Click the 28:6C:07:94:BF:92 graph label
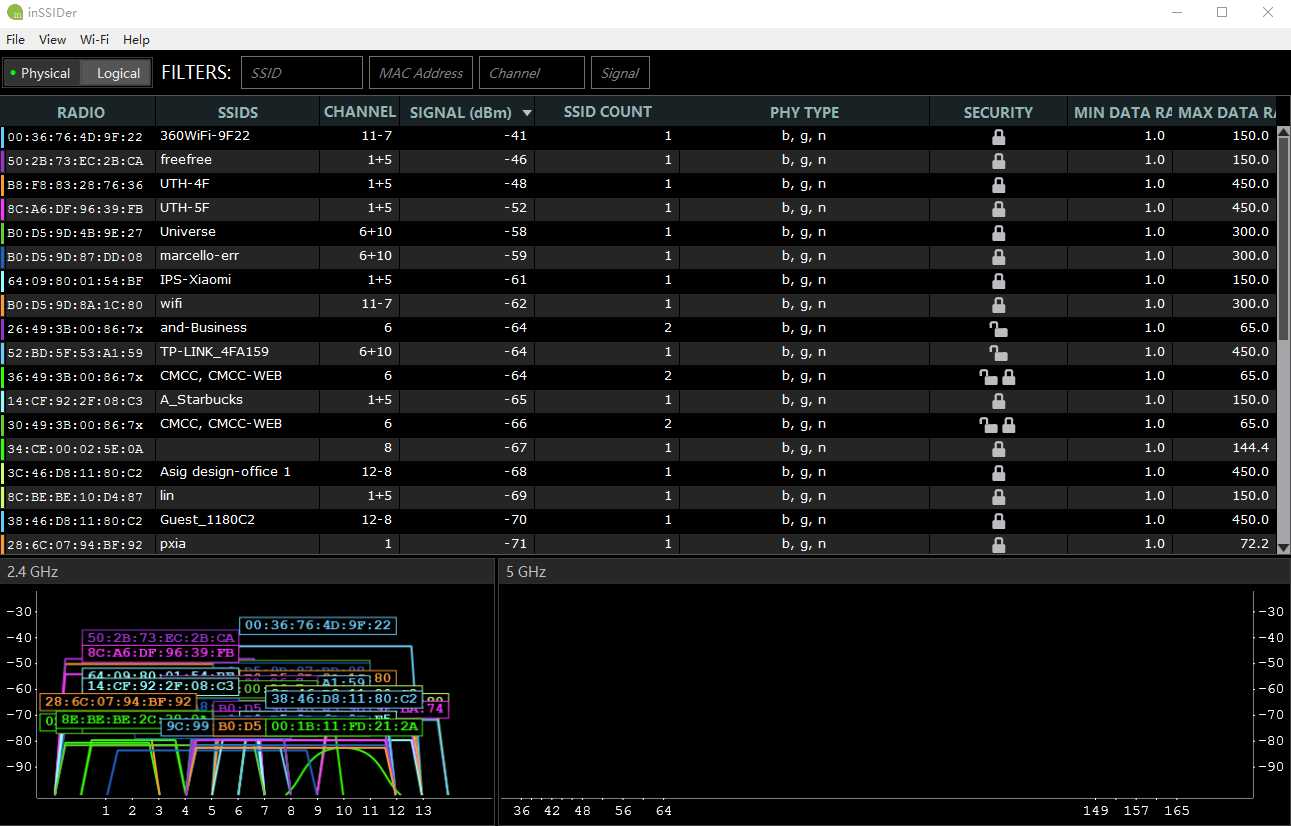This screenshot has width=1291, height=826. coord(118,702)
